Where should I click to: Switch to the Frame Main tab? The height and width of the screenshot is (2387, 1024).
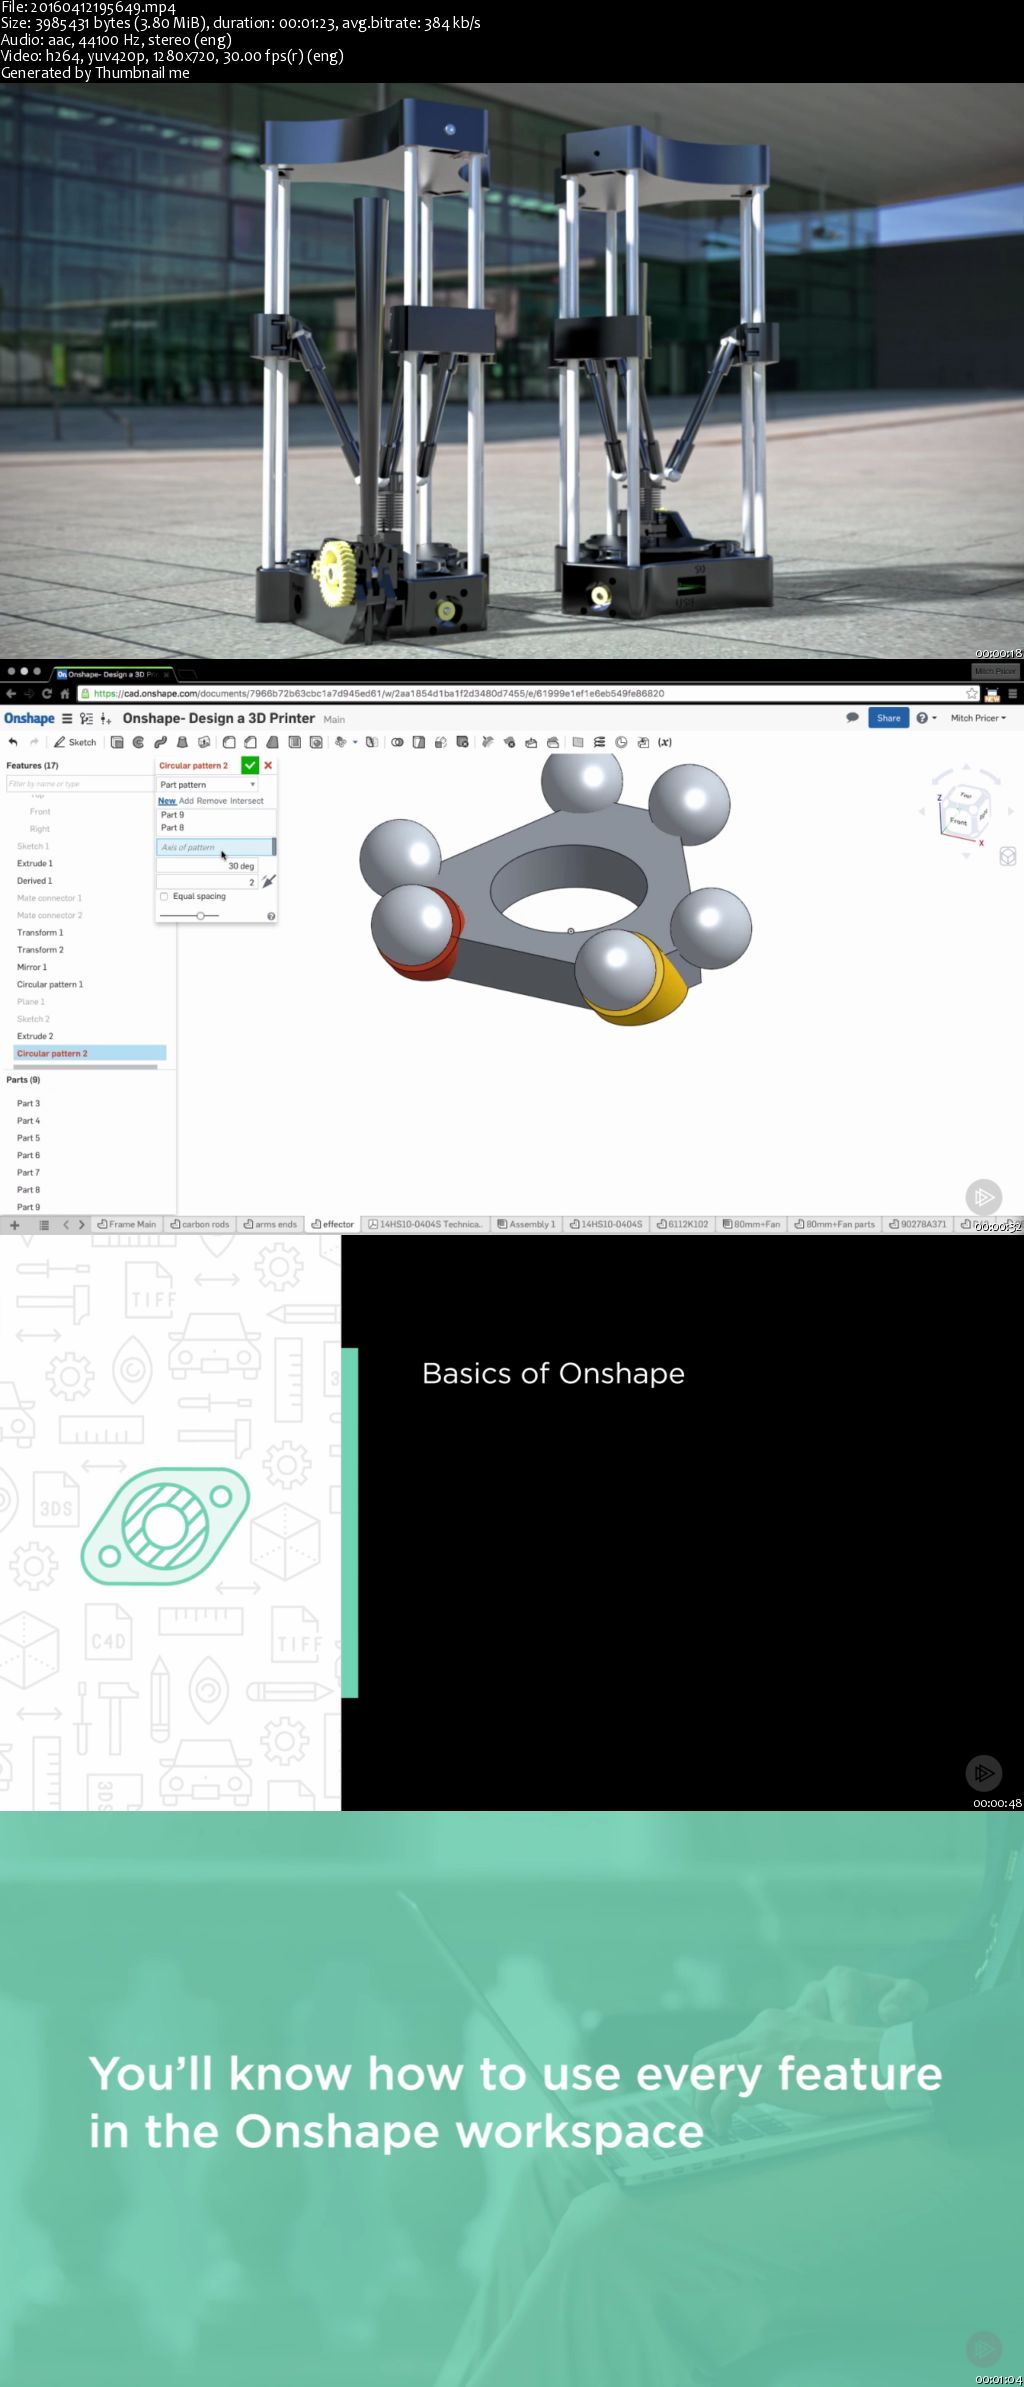pos(126,1224)
